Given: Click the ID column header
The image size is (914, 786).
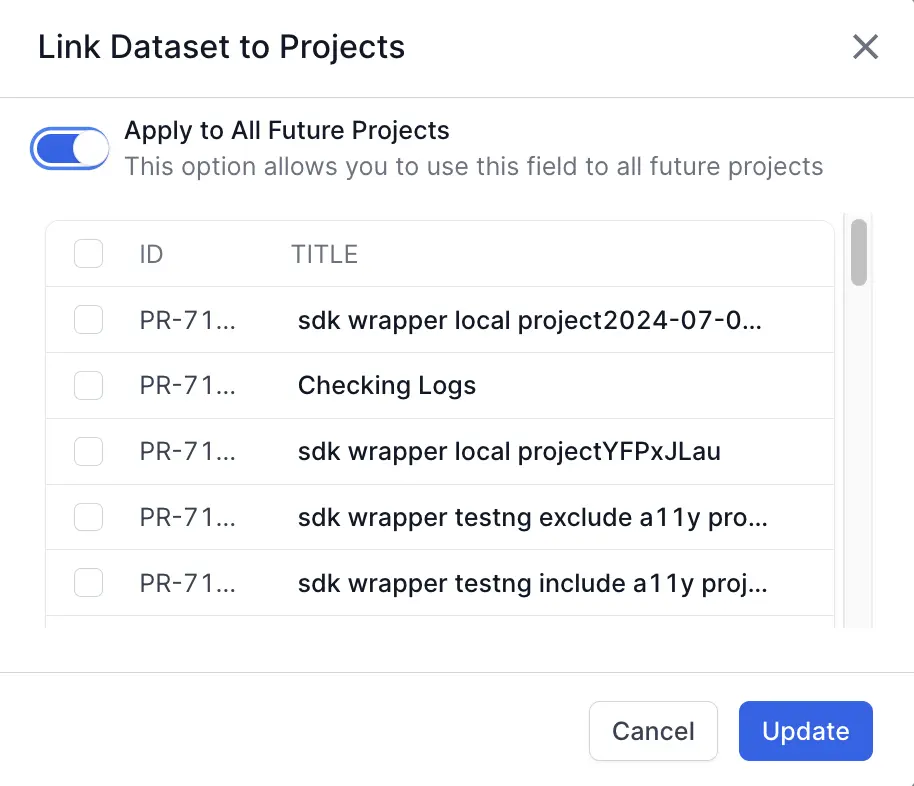Looking at the screenshot, I should pos(151,254).
